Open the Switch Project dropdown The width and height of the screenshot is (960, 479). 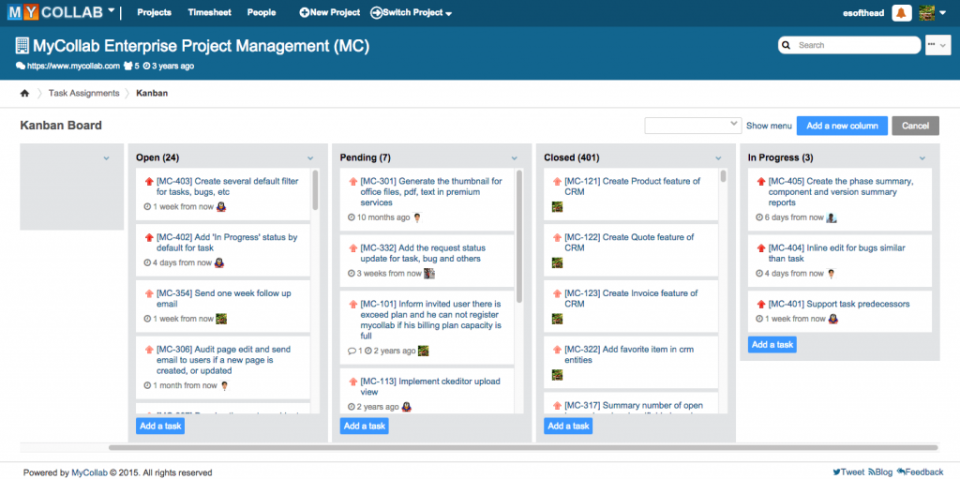point(412,13)
